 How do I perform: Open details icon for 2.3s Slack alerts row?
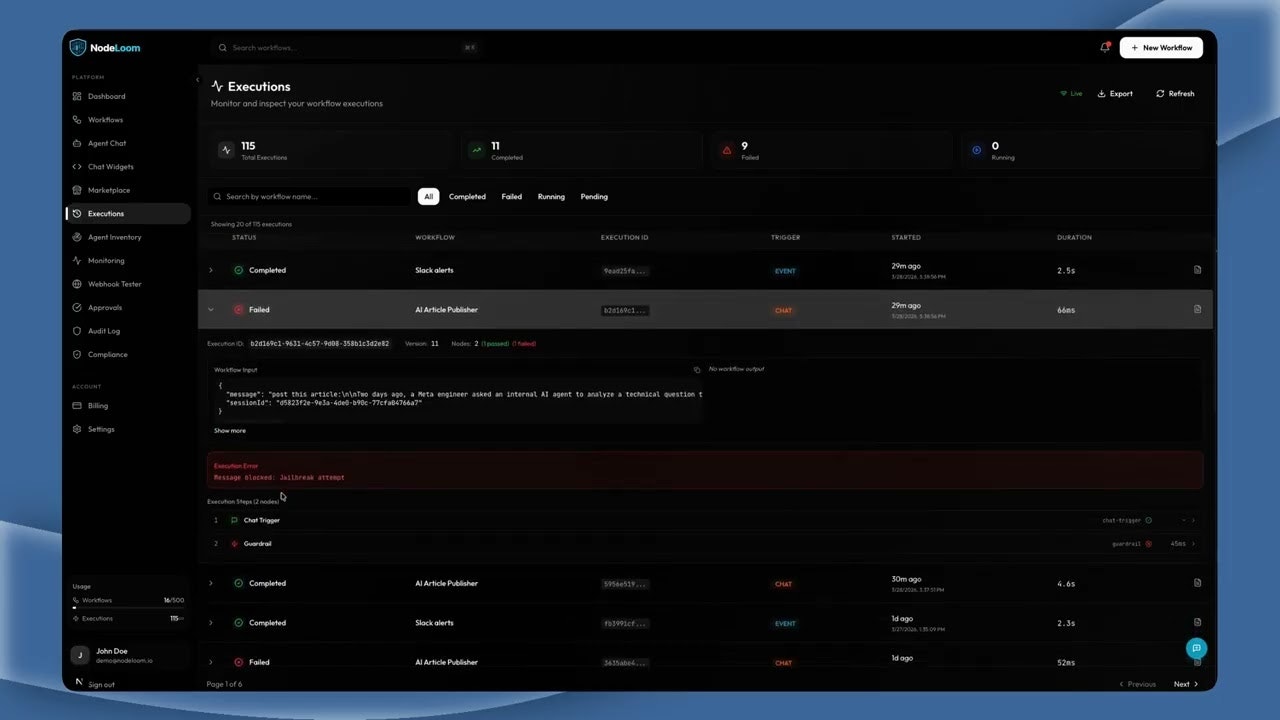[x=1197, y=622]
